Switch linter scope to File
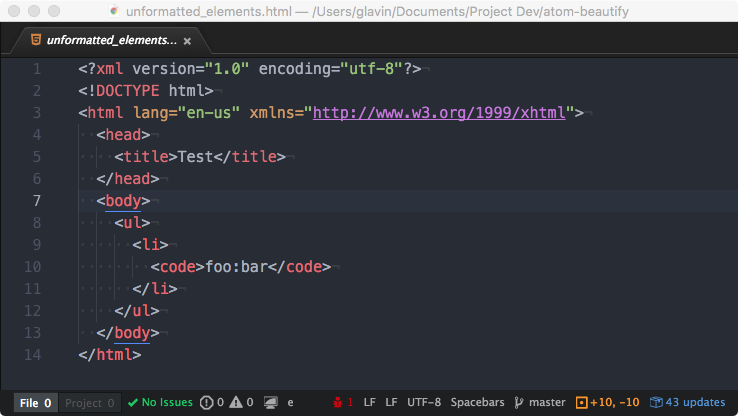 point(35,403)
